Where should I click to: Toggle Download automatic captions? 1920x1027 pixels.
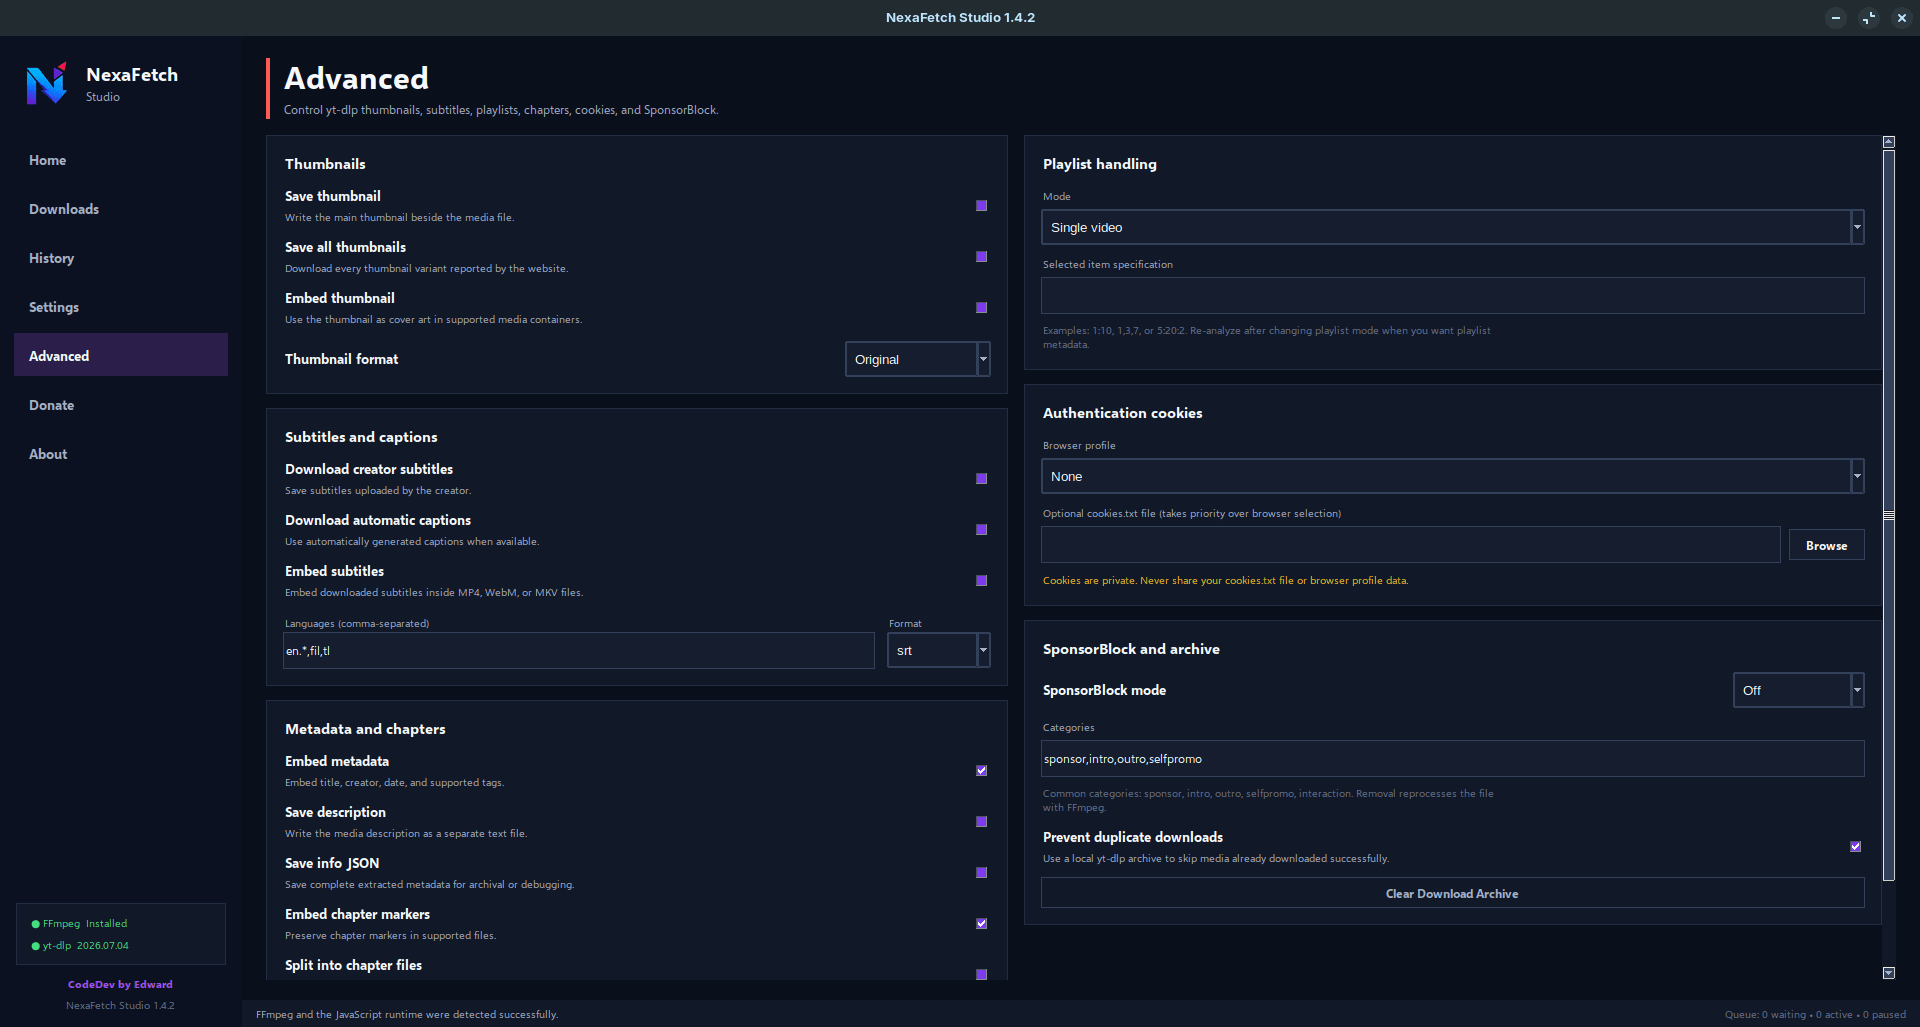pyautogui.click(x=982, y=530)
